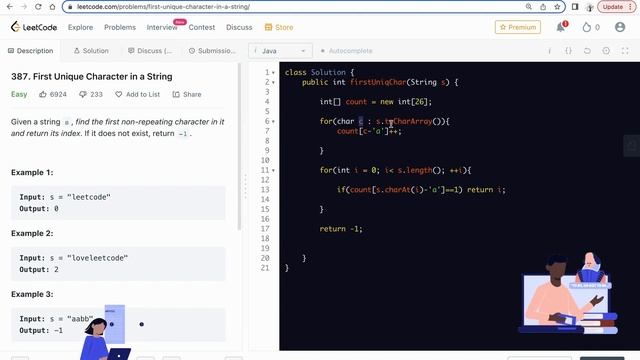The width and height of the screenshot is (640, 360).
Task: Click the Easy difficulty label
Action: (x=19, y=94)
